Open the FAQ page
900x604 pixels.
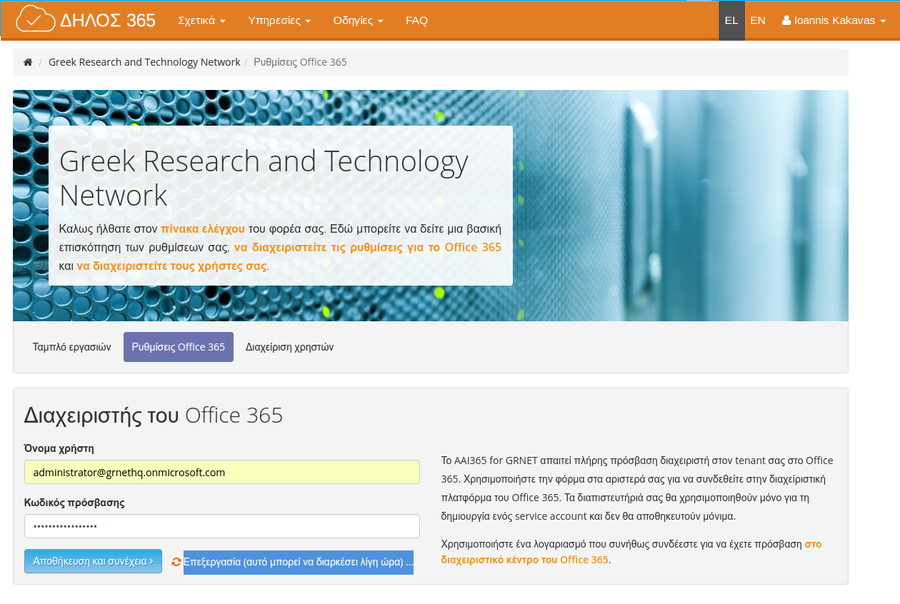click(x=416, y=20)
